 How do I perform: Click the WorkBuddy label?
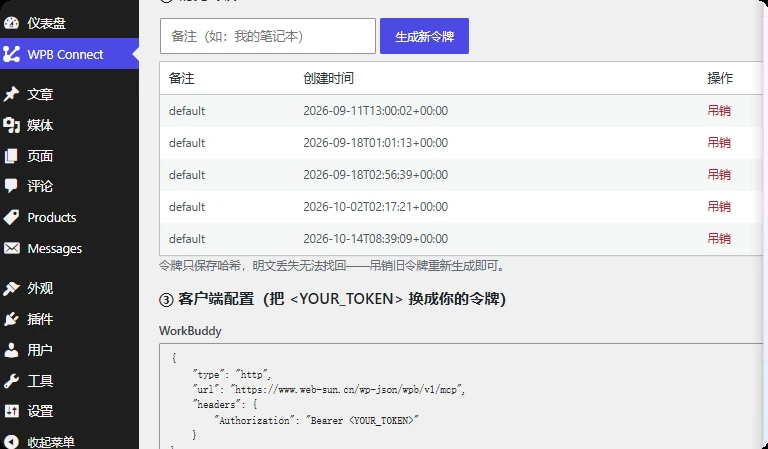tap(190, 331)
